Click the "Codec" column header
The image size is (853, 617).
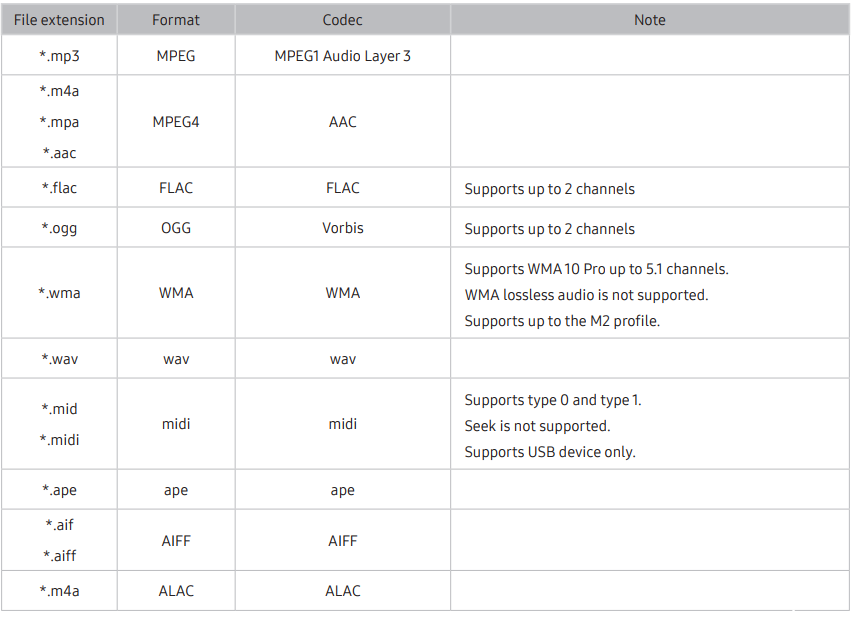click(342, 20)
